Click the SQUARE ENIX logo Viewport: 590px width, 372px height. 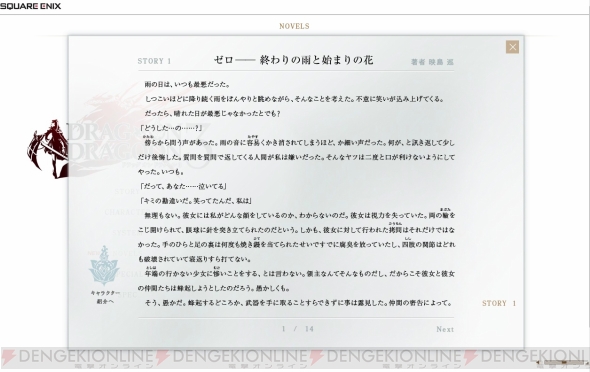pos(30,6)
